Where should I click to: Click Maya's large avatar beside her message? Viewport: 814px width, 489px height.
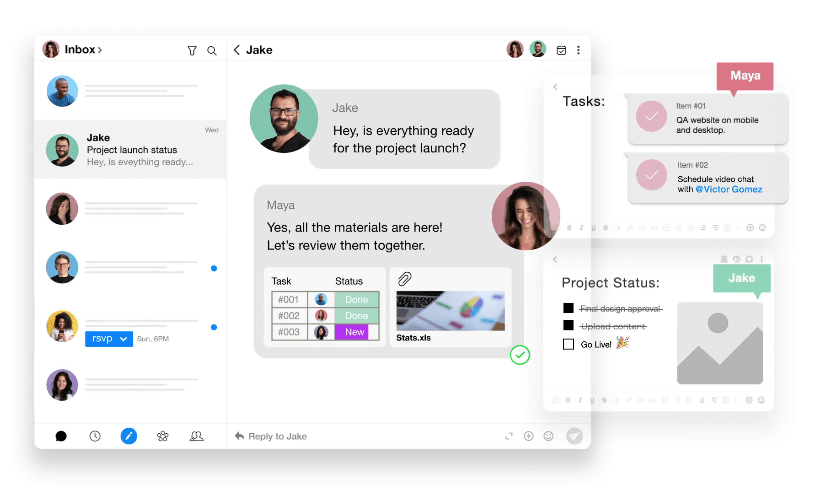pyautogui.click(x=526, y=216)
